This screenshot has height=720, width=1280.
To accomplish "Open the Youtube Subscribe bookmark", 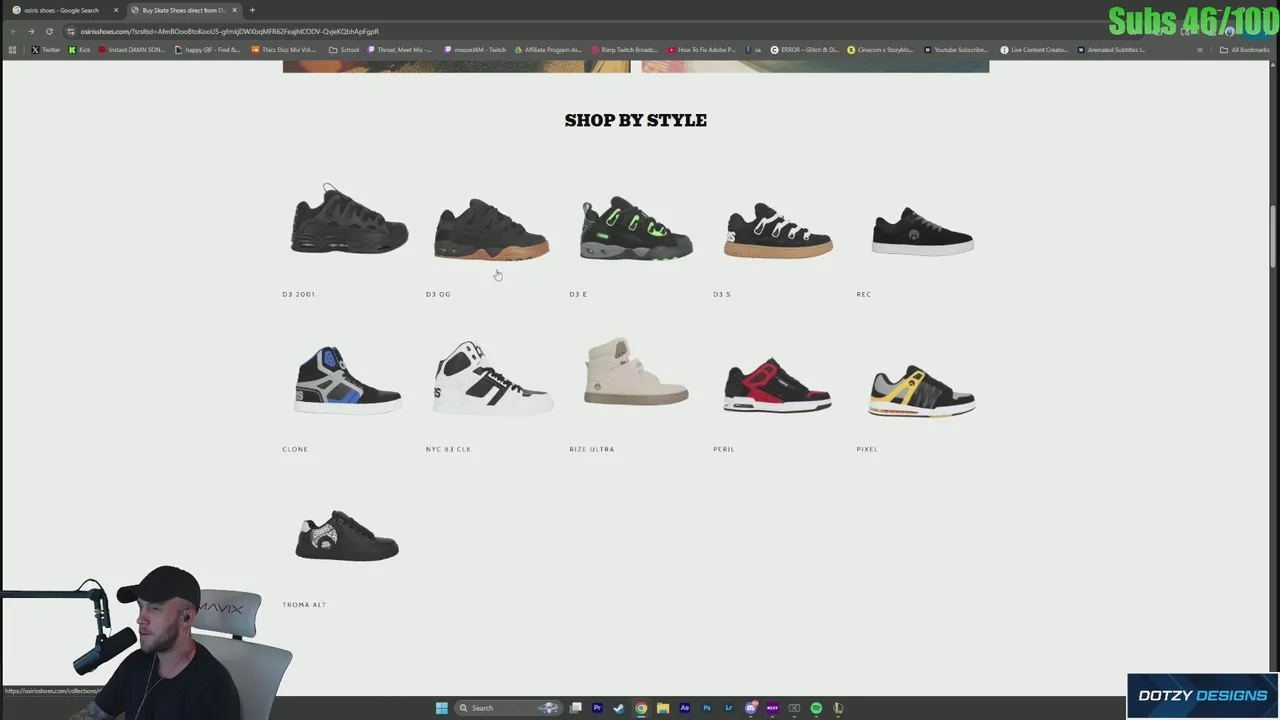I will 956,49.
